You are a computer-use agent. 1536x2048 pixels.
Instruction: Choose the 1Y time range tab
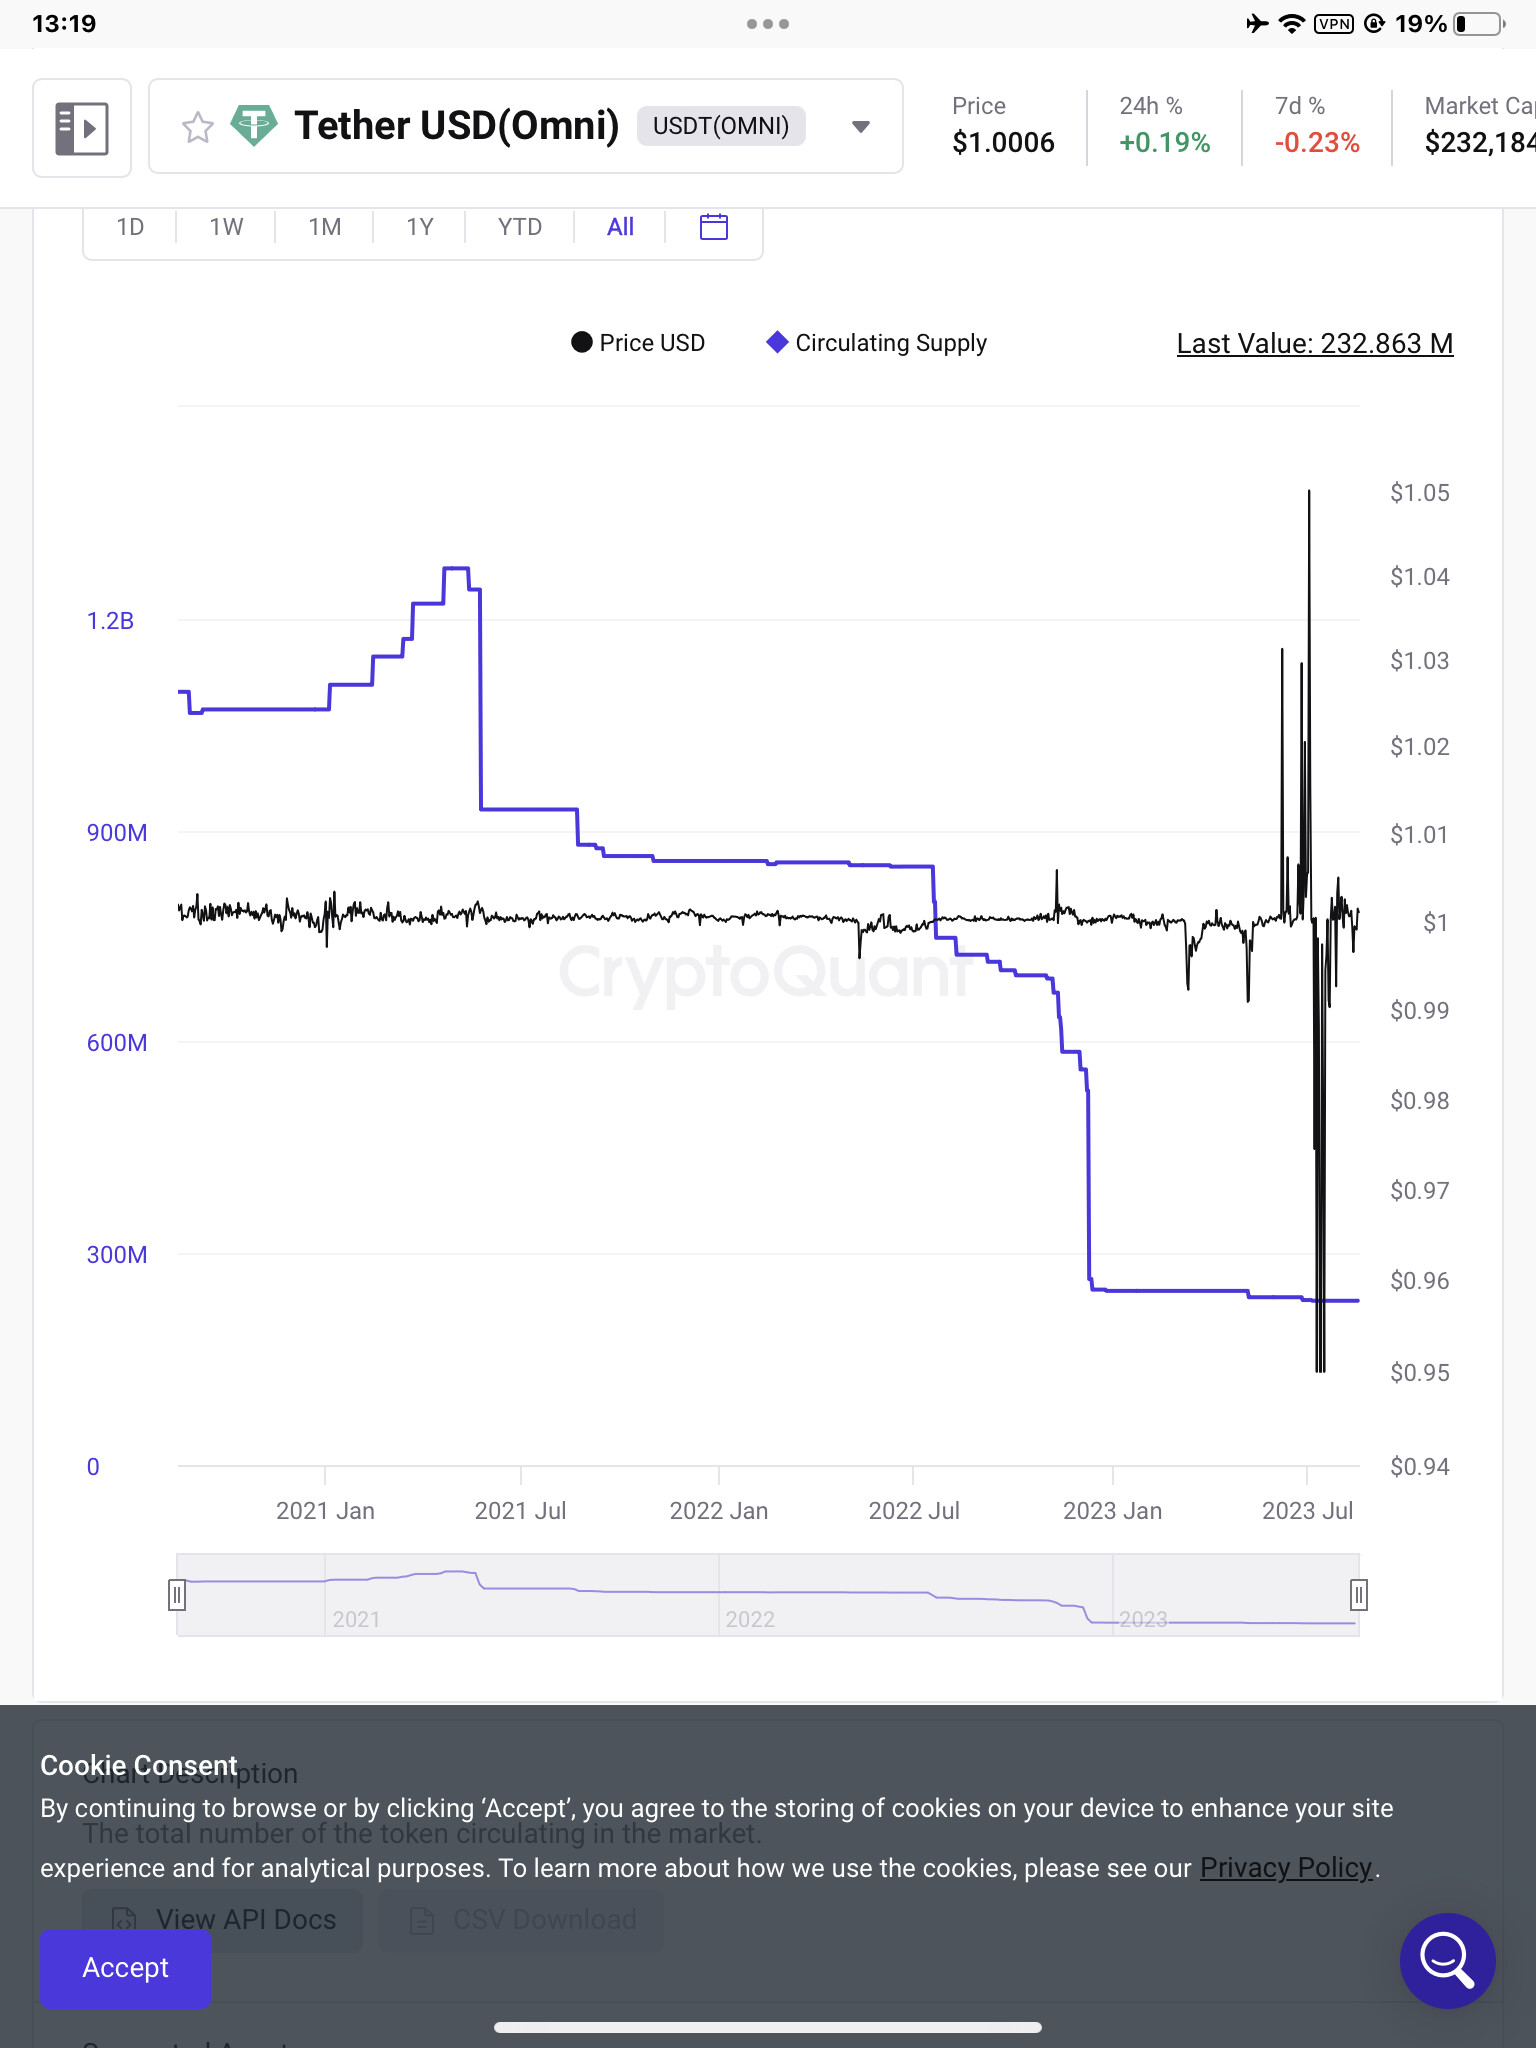(x=420, y=227)
